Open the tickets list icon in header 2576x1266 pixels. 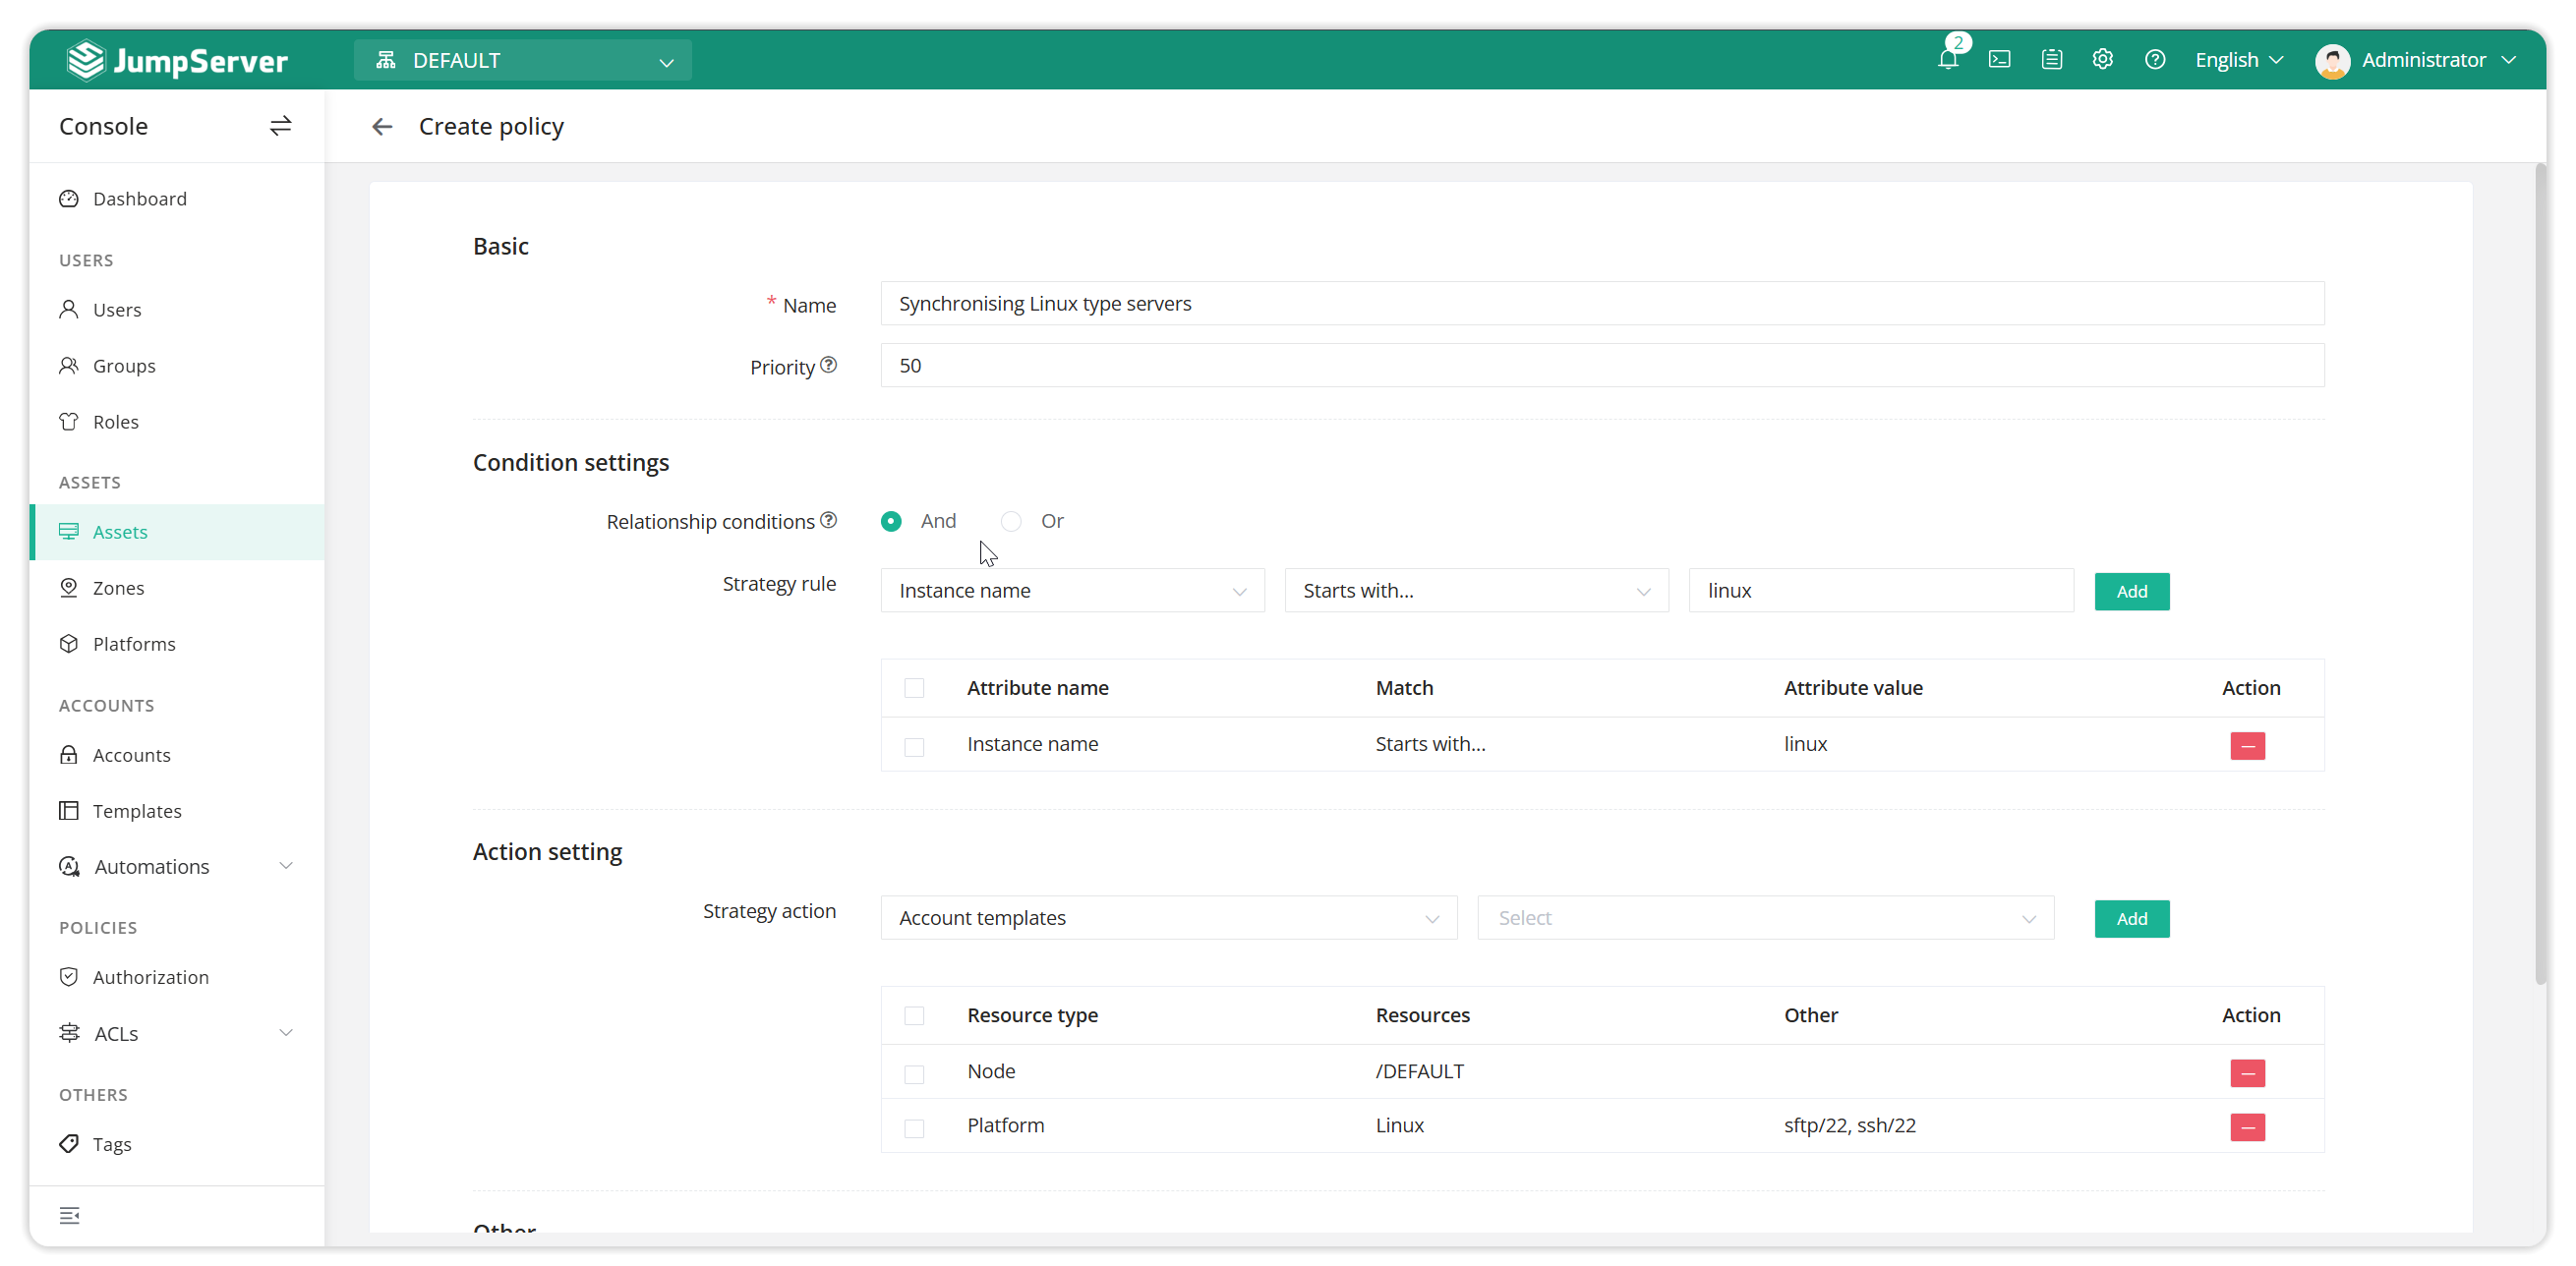point(2051,60)
